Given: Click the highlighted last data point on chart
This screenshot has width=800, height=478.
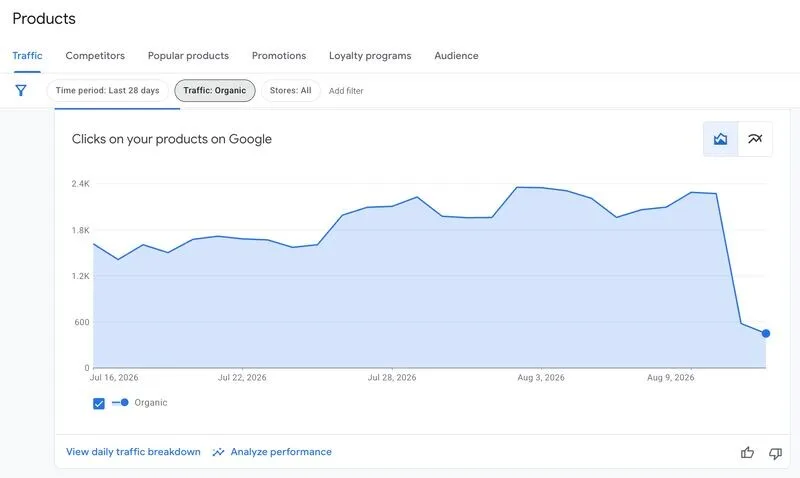Looking at the screenshot, I should point(766,334).
